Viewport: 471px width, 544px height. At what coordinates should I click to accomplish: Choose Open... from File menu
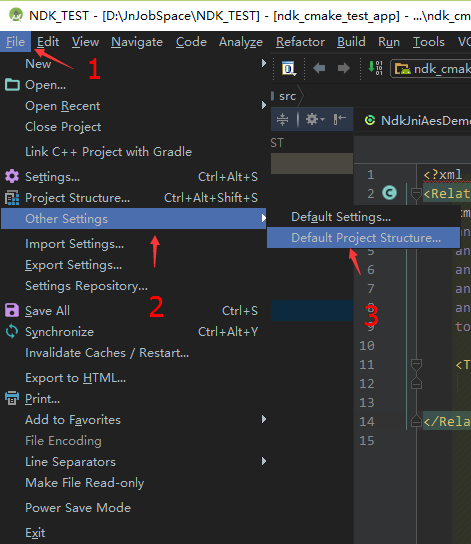click(x=45, y=85)
